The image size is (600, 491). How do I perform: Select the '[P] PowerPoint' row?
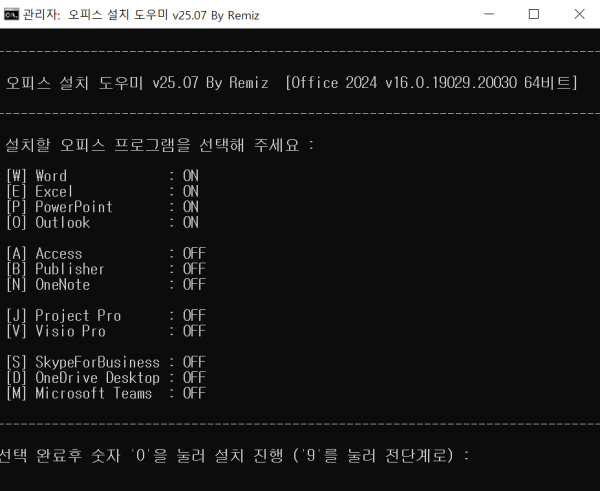point(103,207)
